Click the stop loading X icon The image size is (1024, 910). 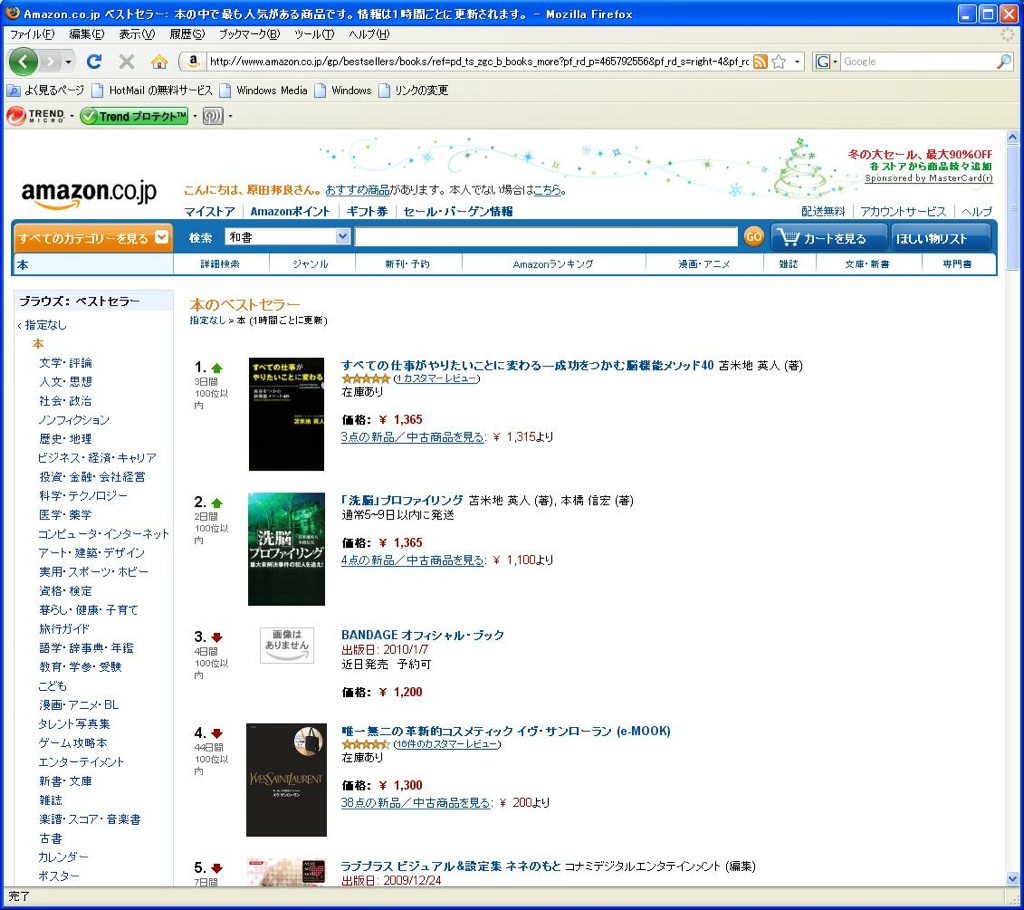pyautogui.click(x=127, y=61)
